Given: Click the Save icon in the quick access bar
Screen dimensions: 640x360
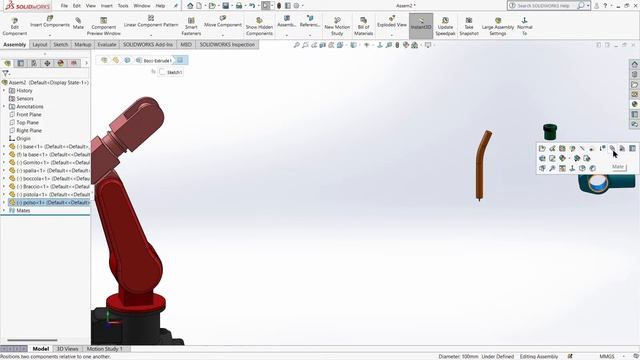Looking at the screenshot, I should pos(225,6).
